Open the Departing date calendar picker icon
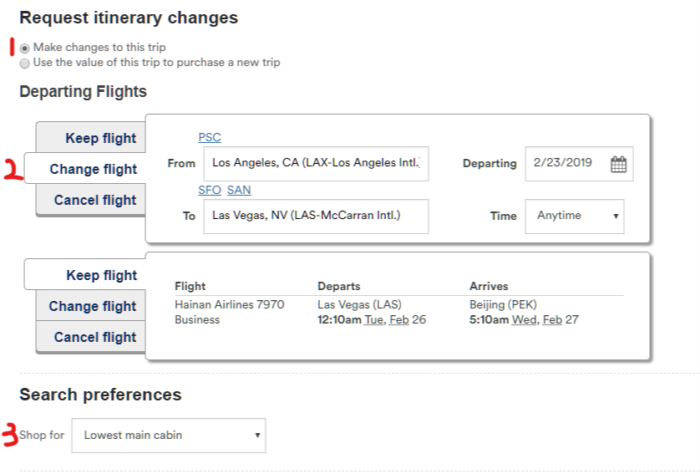This screenshot has height=474, width=700. (618, 165)
